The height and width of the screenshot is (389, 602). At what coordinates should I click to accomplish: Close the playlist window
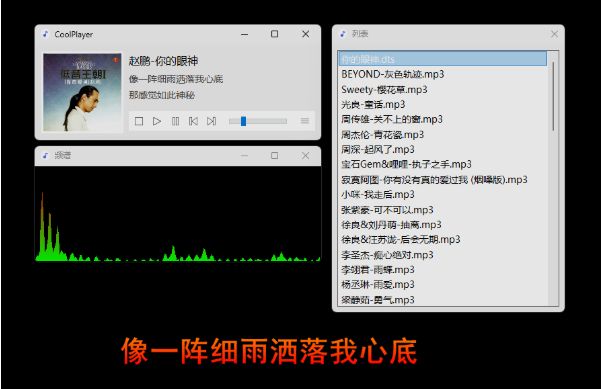pyautogui.click(x=554, y=34)
